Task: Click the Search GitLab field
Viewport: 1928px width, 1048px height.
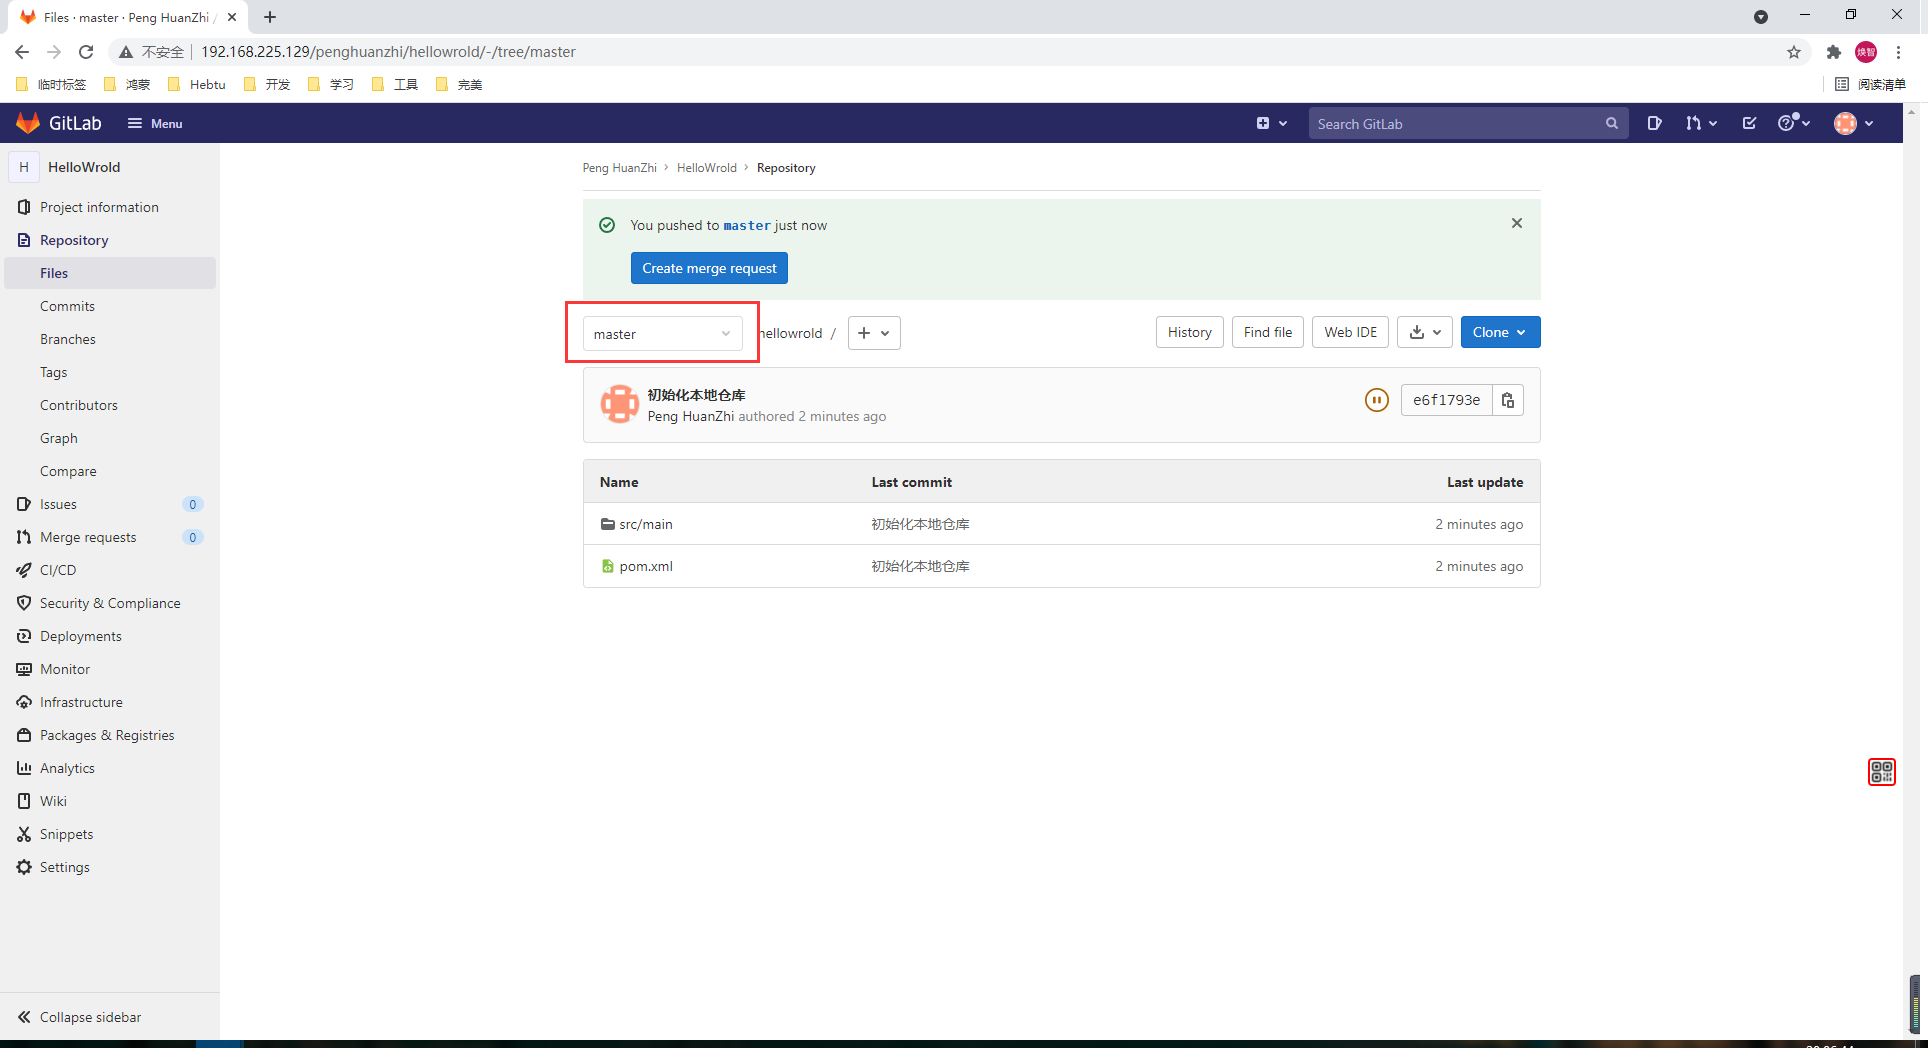Action: coord(1468,123)
